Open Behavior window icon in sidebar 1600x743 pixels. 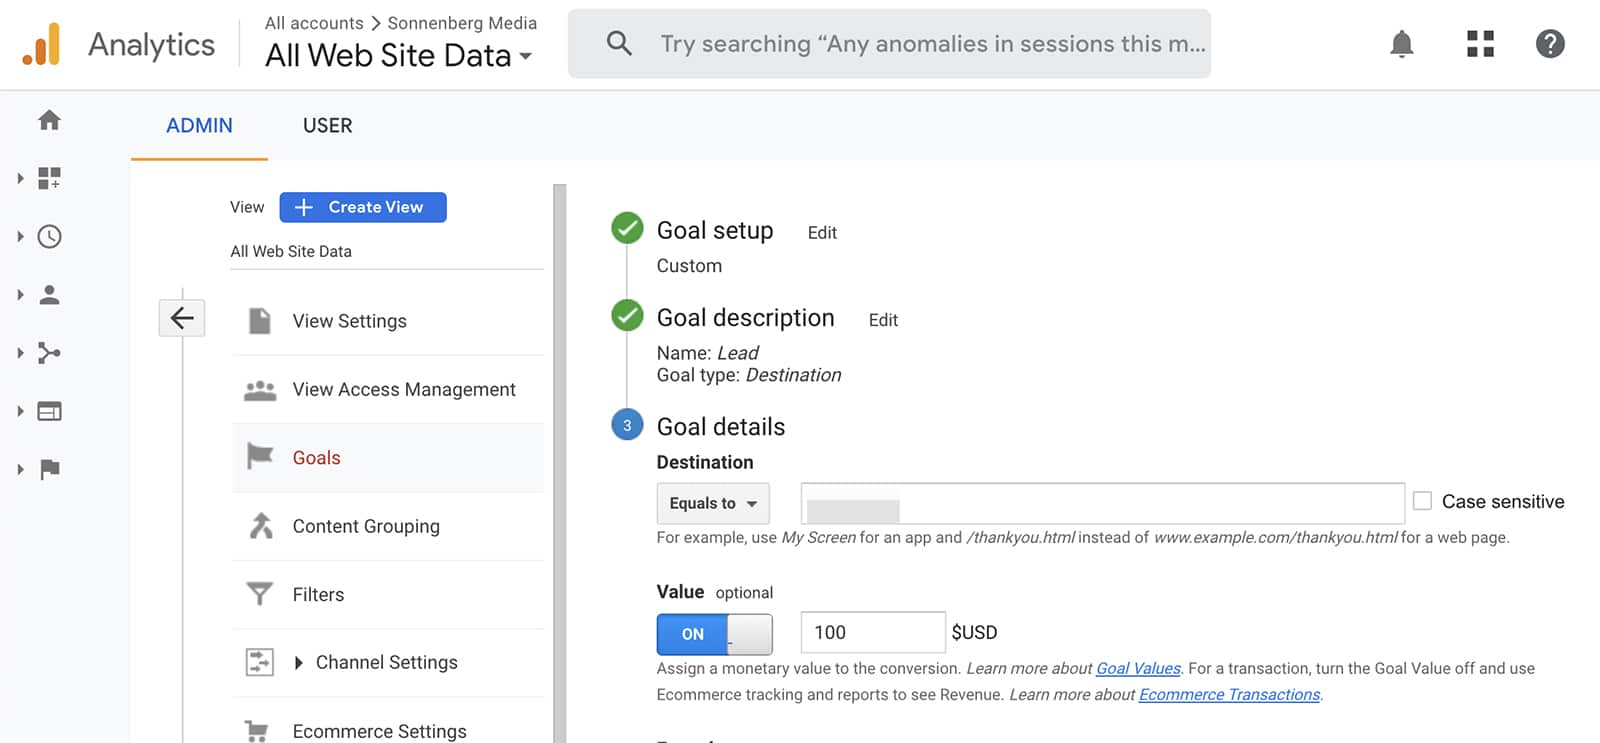click(49, 411)
